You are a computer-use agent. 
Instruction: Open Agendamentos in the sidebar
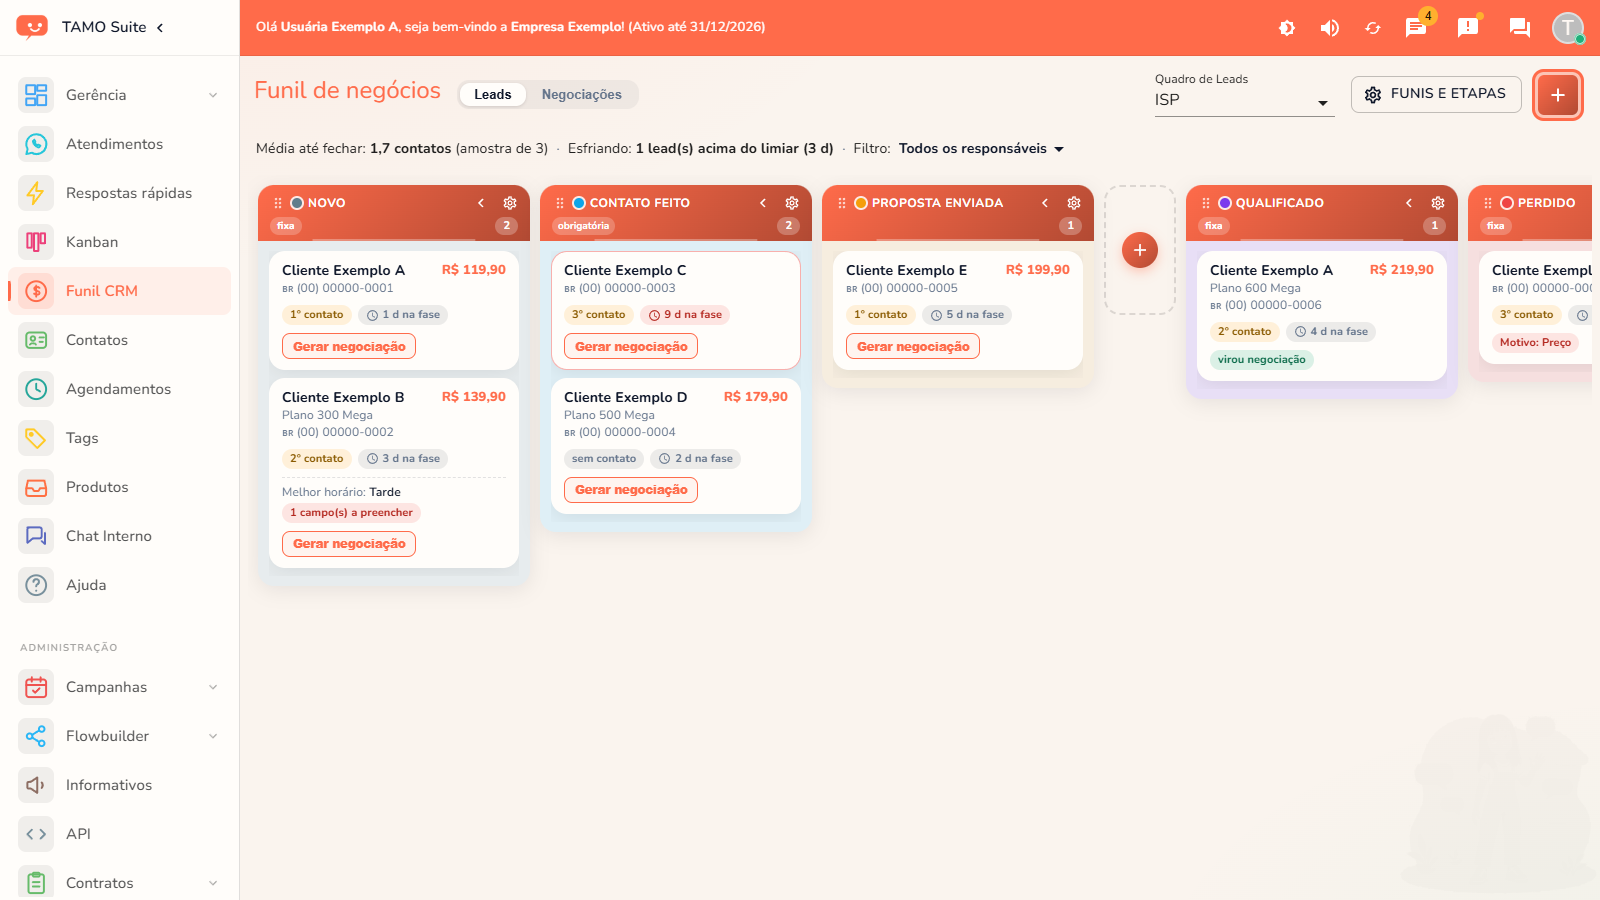pos(119,389)
